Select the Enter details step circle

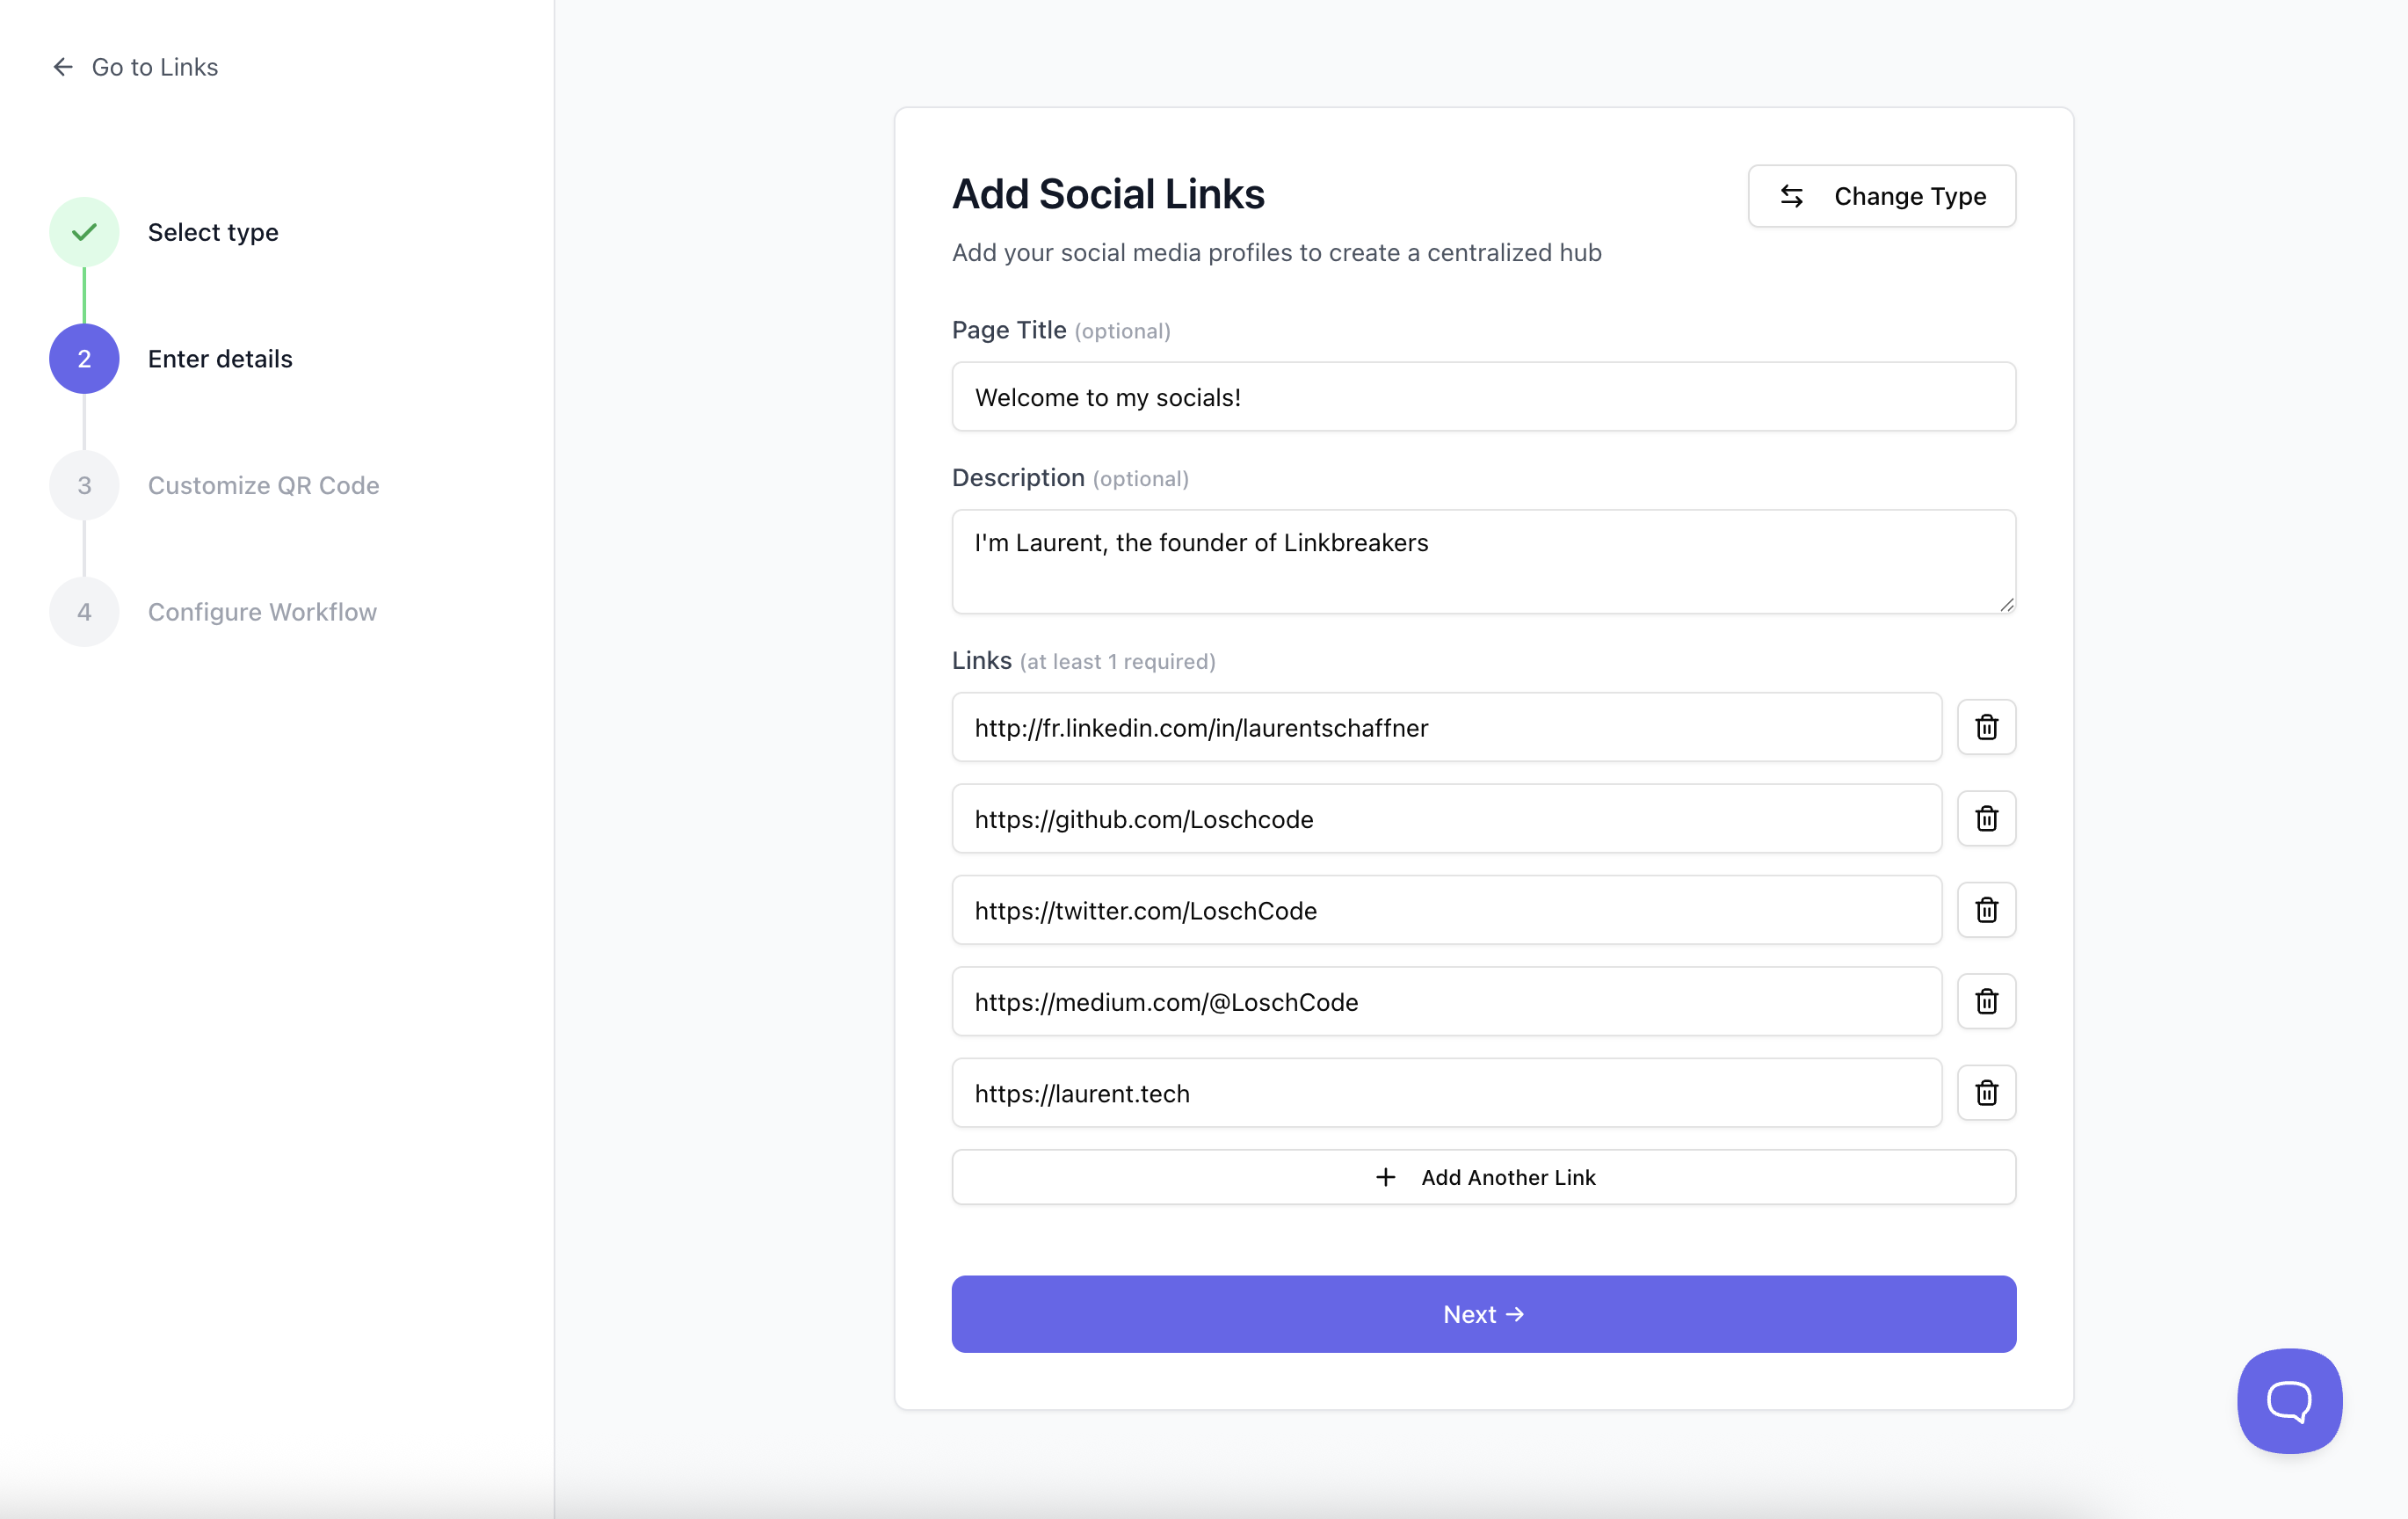(83, 358)
